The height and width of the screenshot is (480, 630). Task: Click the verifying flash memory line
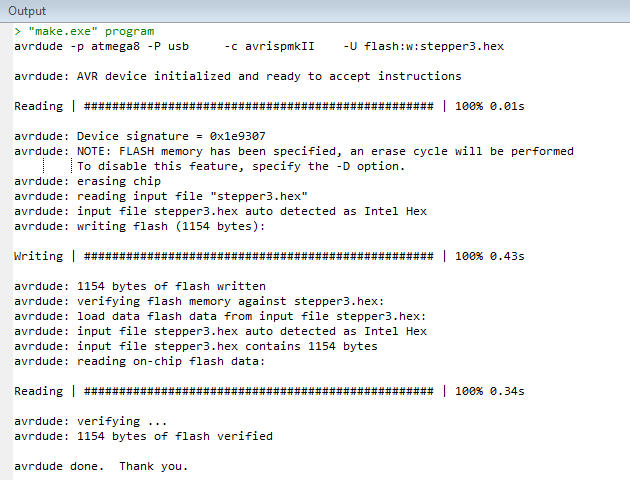click(199, 301)
